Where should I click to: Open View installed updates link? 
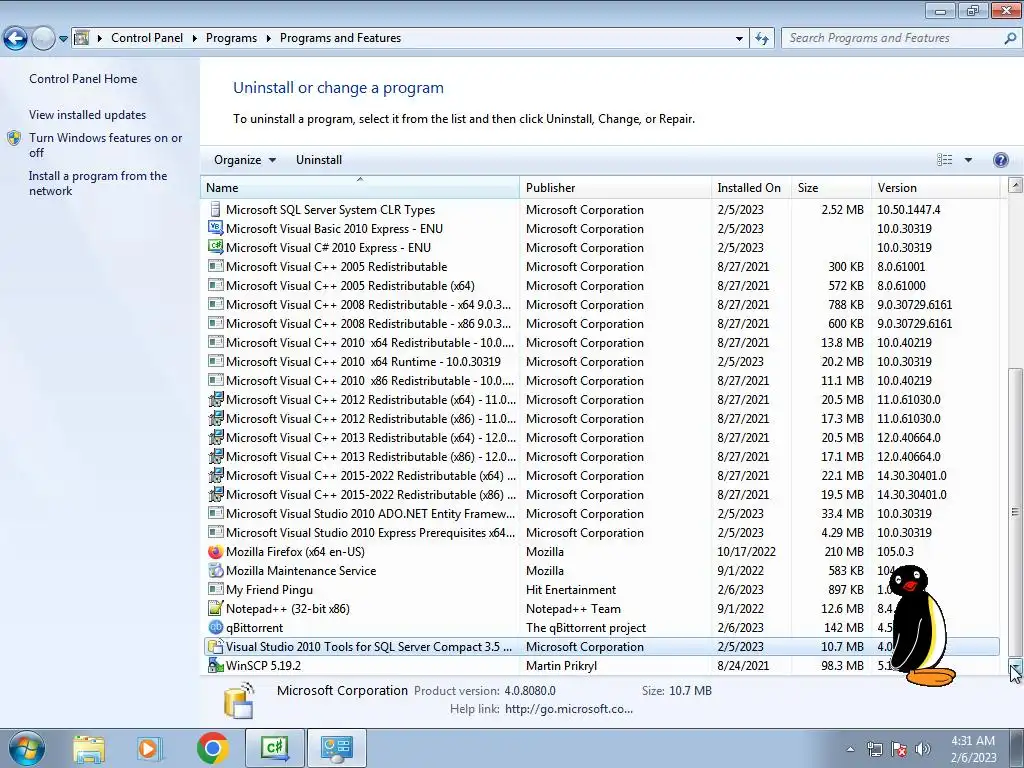(88, 115)
